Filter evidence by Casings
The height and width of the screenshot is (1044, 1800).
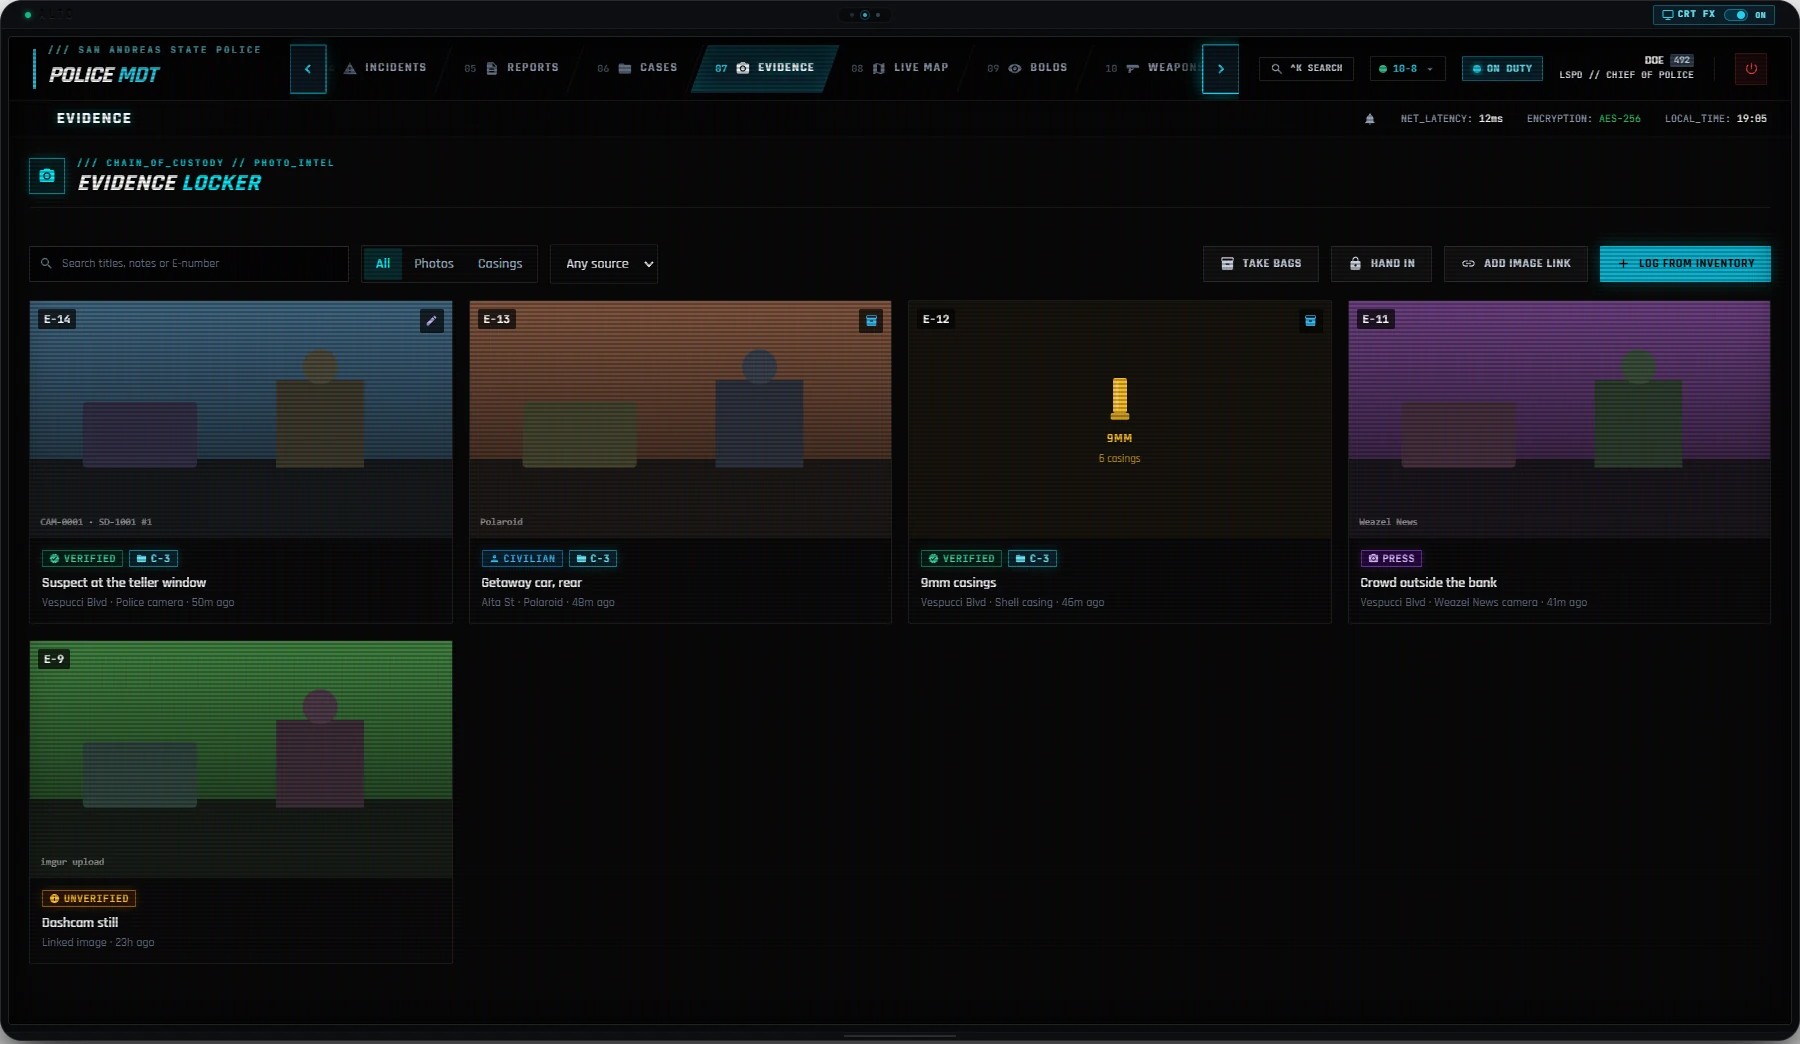[500, 264]
